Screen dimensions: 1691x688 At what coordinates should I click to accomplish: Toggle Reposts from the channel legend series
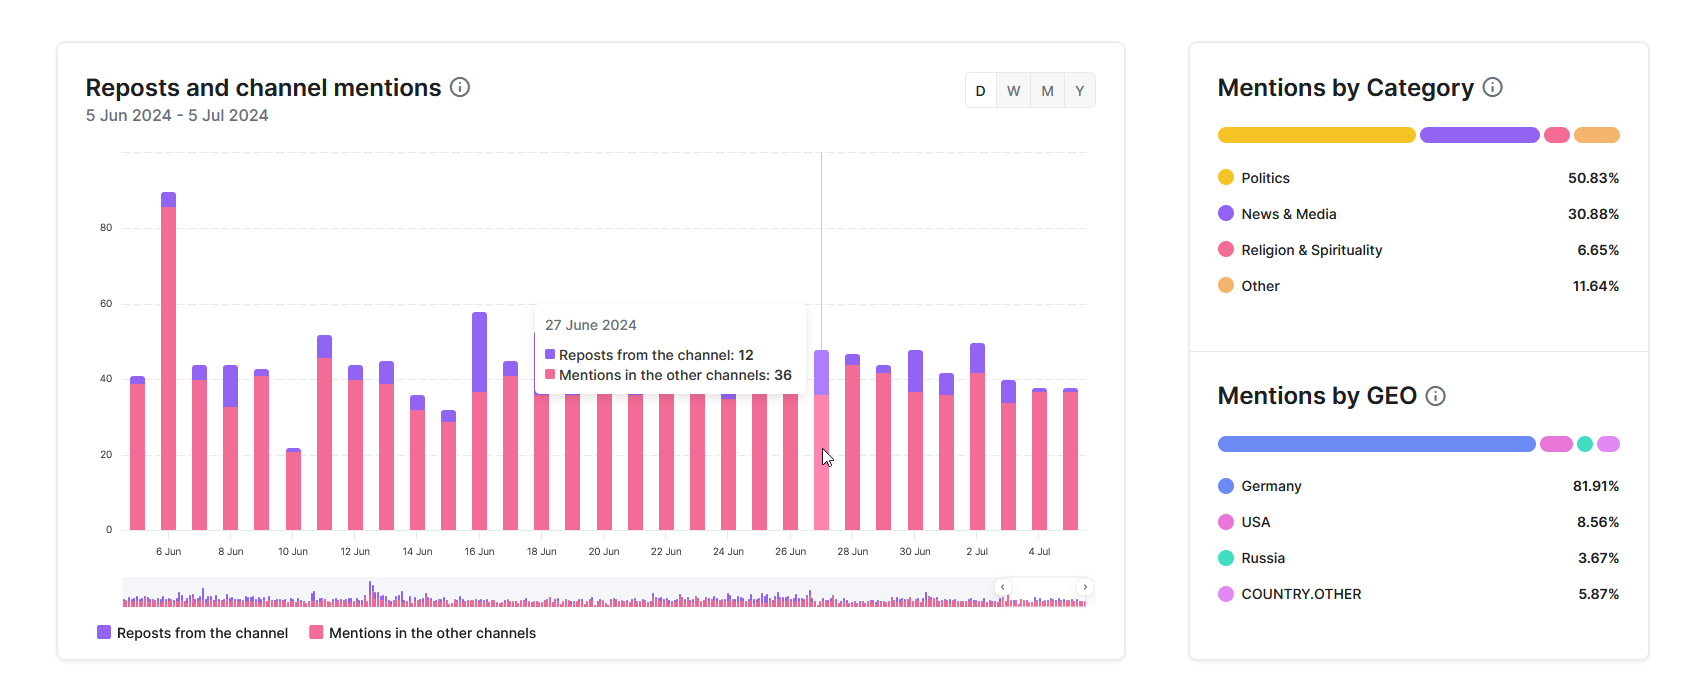[x=192, y=633]
